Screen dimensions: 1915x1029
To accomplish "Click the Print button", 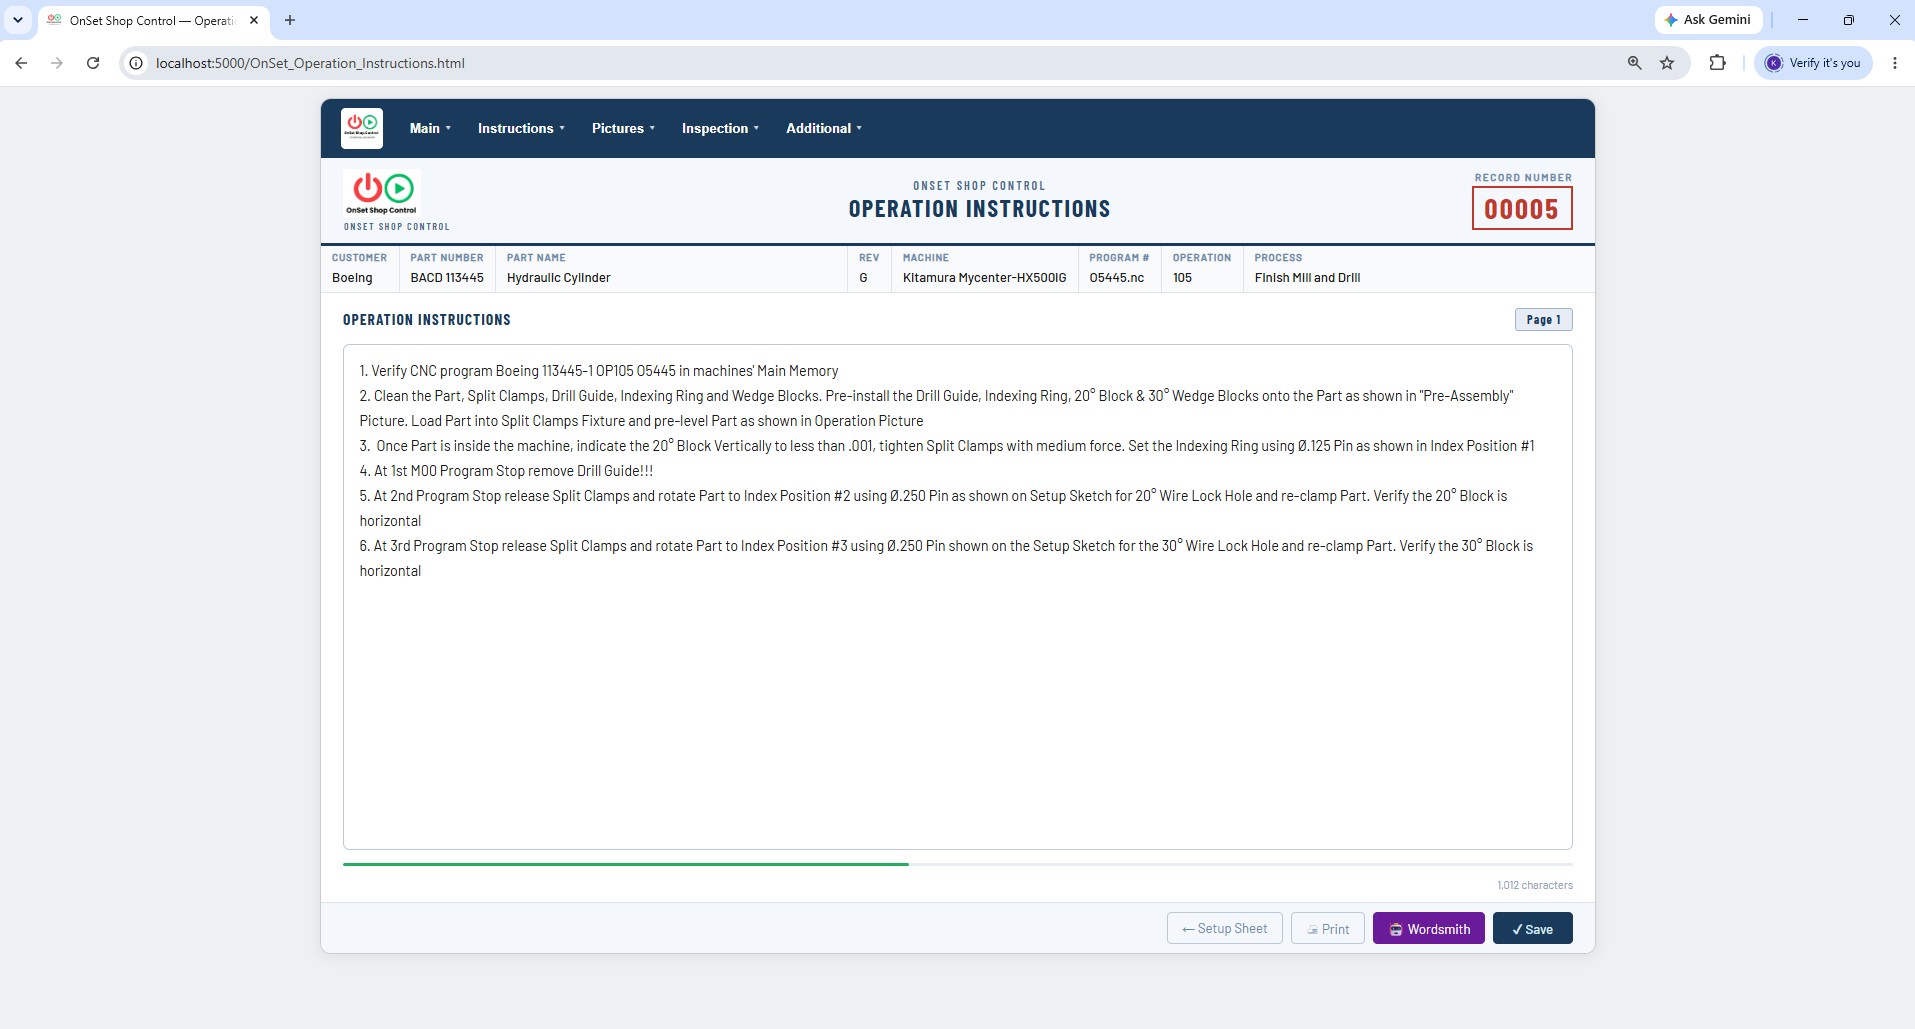I will [x=1328, y=928].
